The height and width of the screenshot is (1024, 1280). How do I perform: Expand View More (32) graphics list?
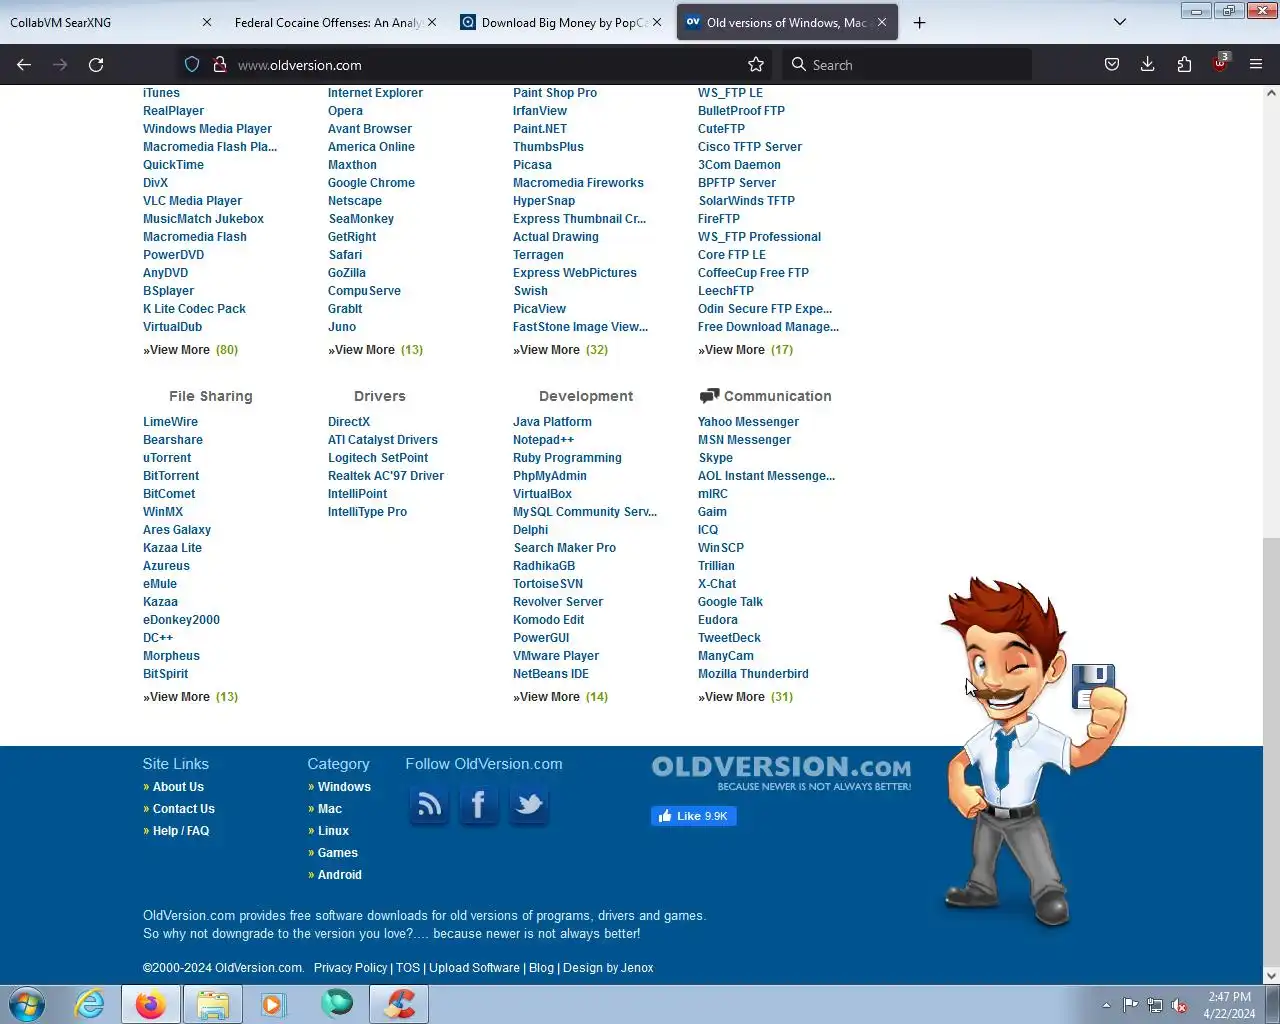click(x=560, y=350)
